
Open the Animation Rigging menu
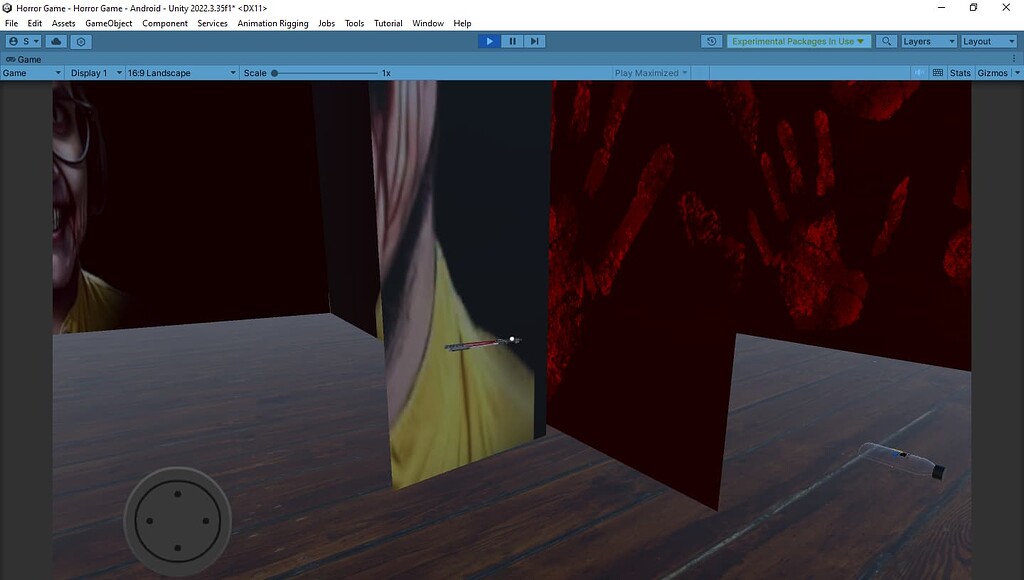[272, 23]
